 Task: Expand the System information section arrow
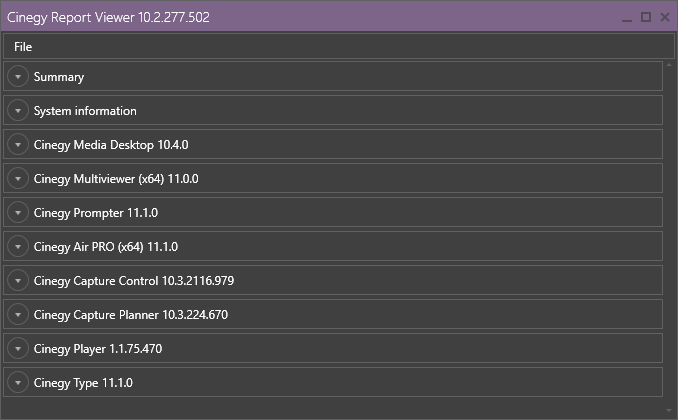pos(18,111)
